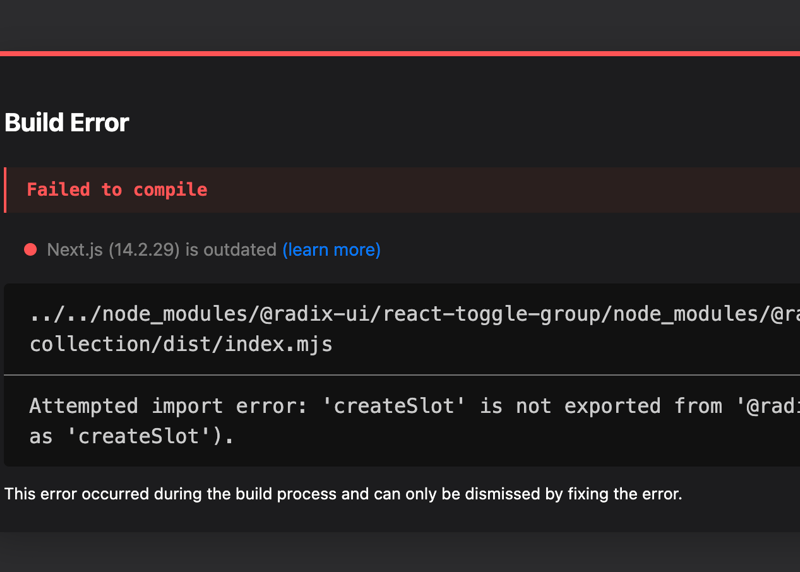Select the 'Build Error' heading
Viewport: 800px width, 572px height.
67,123
